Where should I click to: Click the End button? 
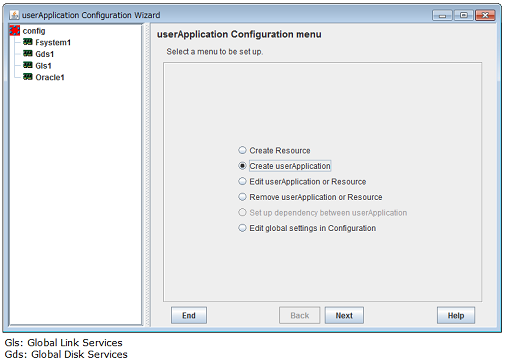coord(189,315)
